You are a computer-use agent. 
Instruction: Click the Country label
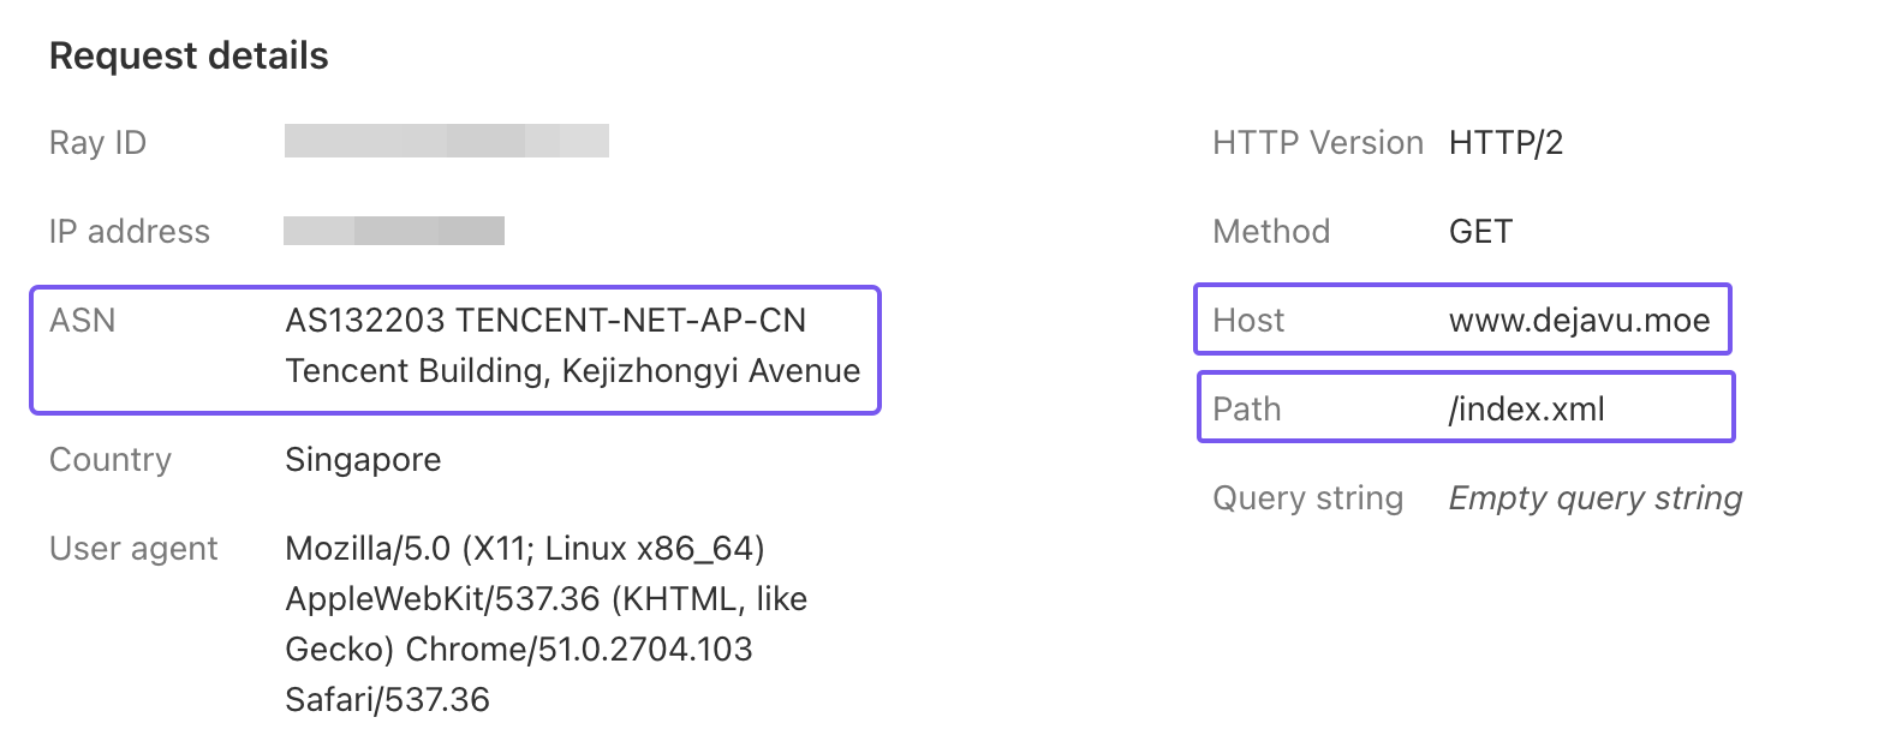[x=110, y=460]
